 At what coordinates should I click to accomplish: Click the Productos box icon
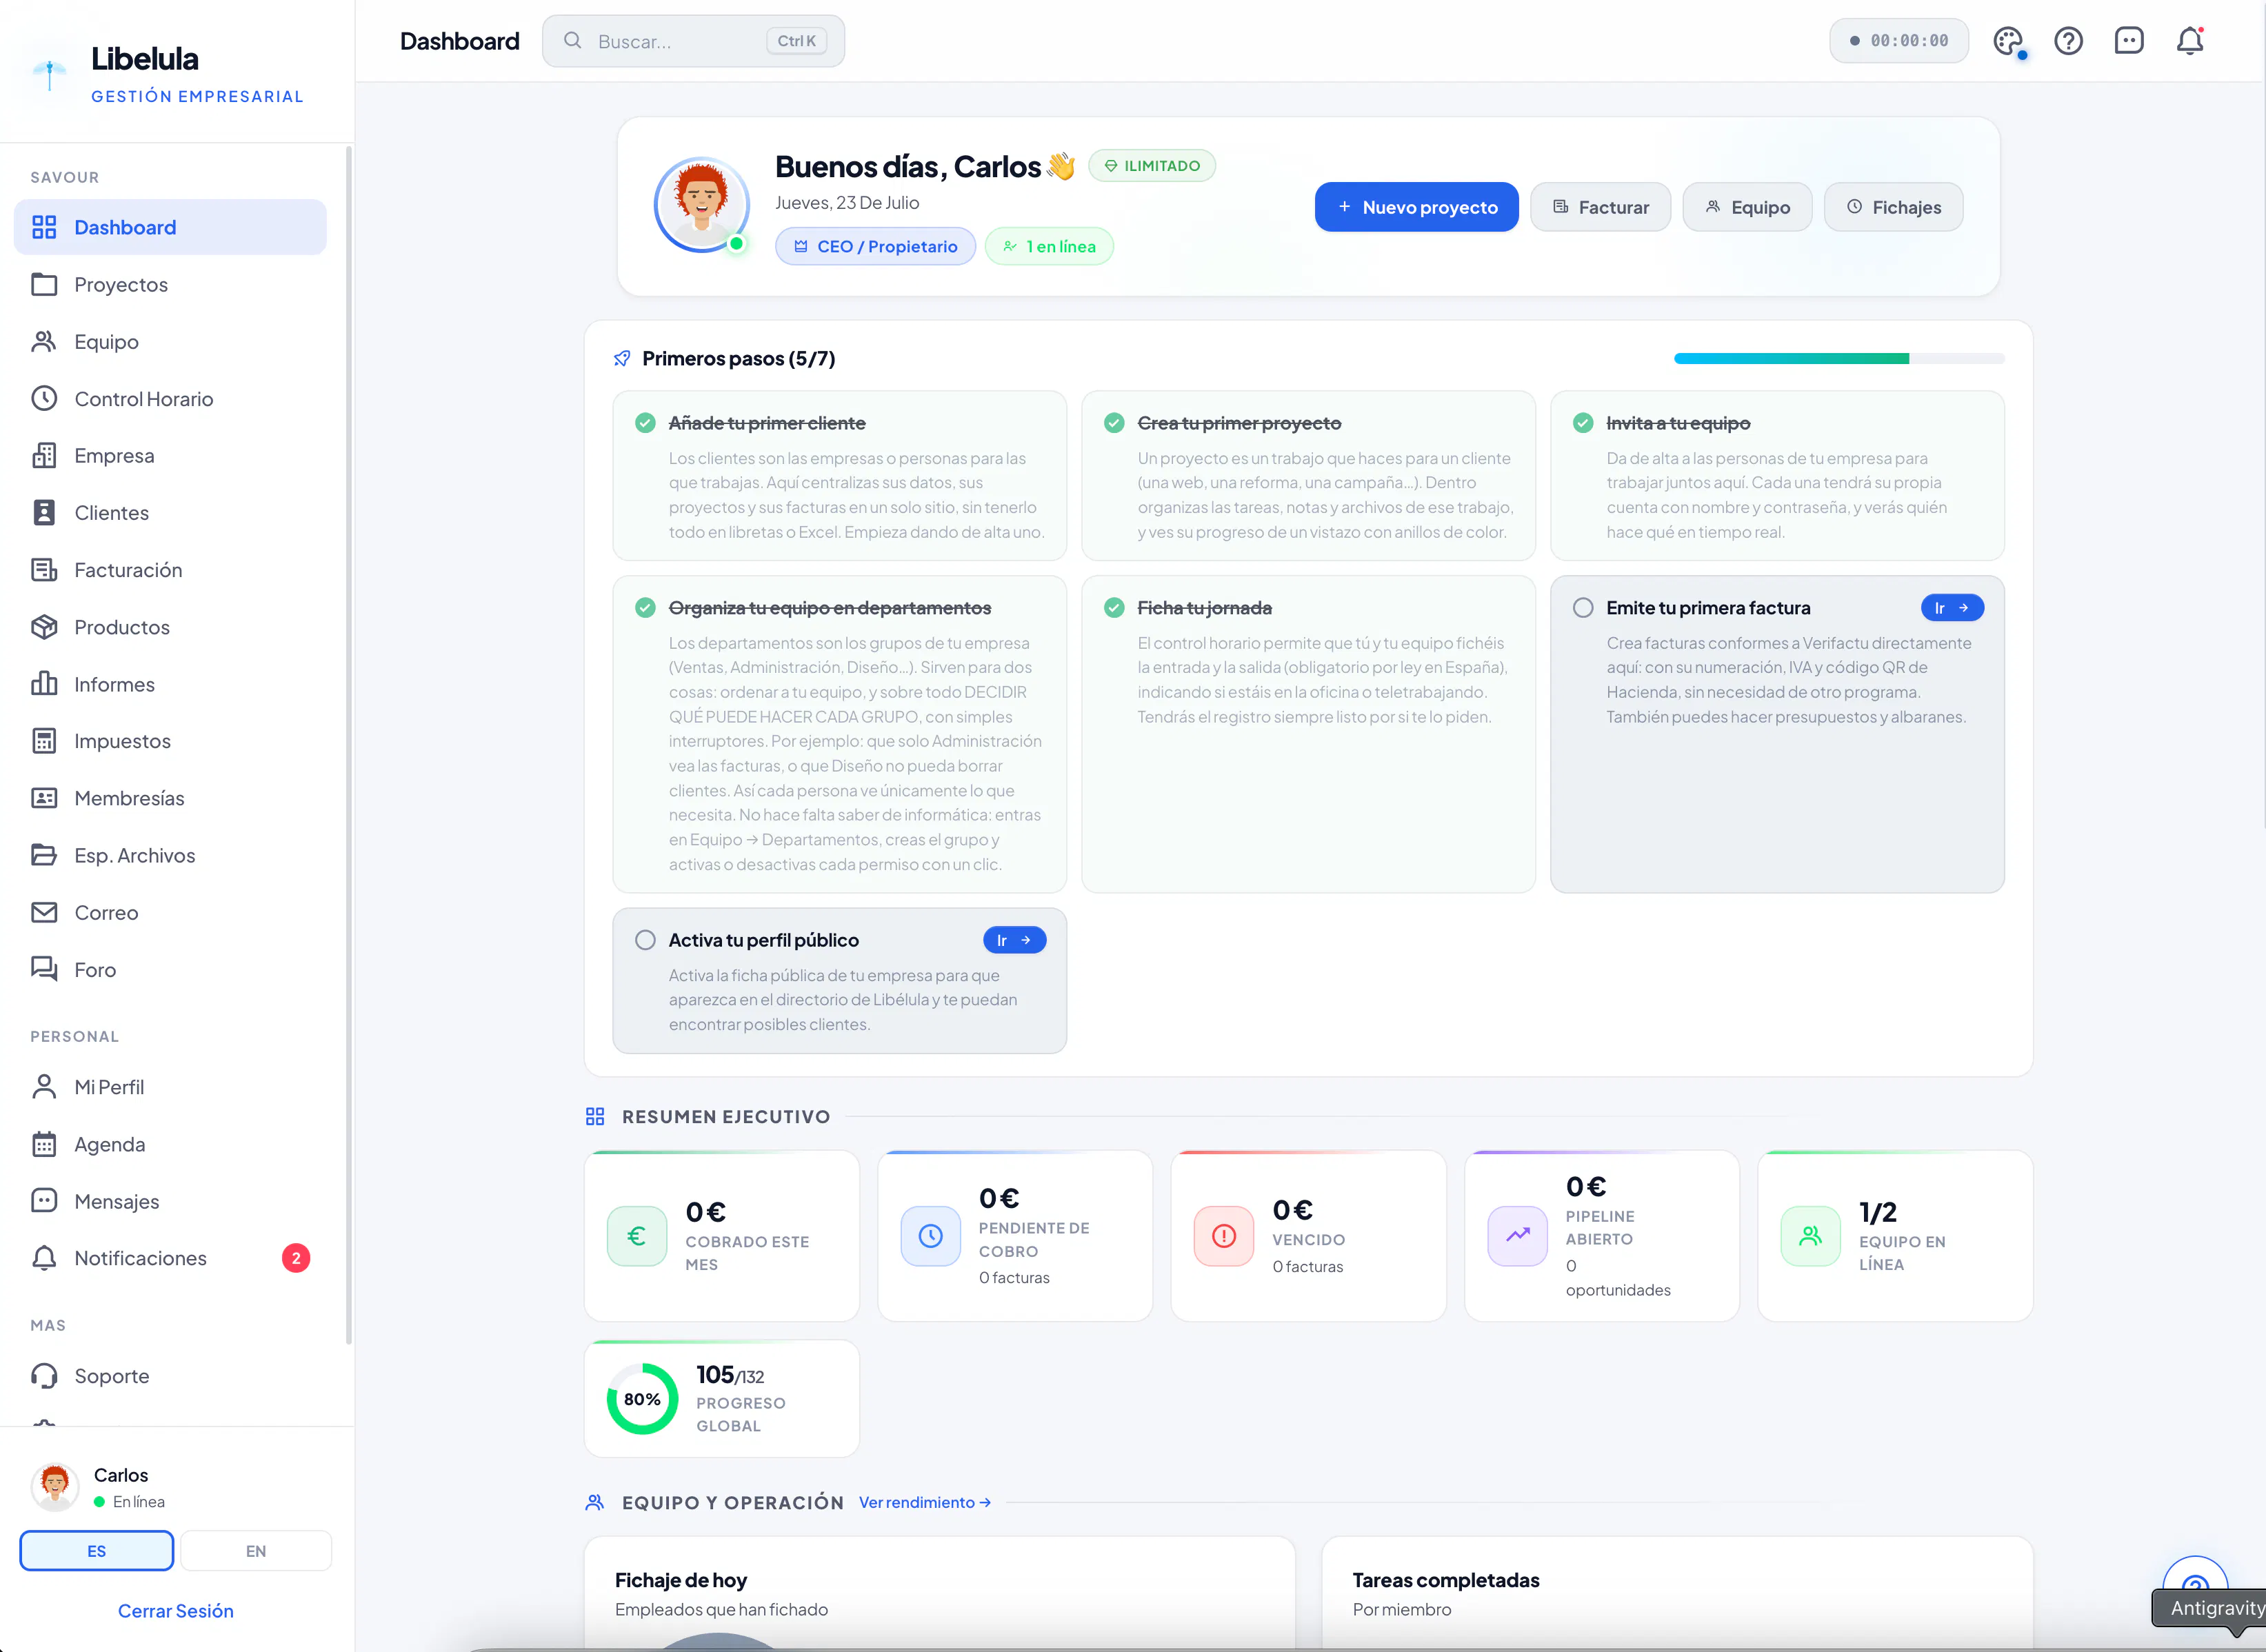tap(44, 627)
